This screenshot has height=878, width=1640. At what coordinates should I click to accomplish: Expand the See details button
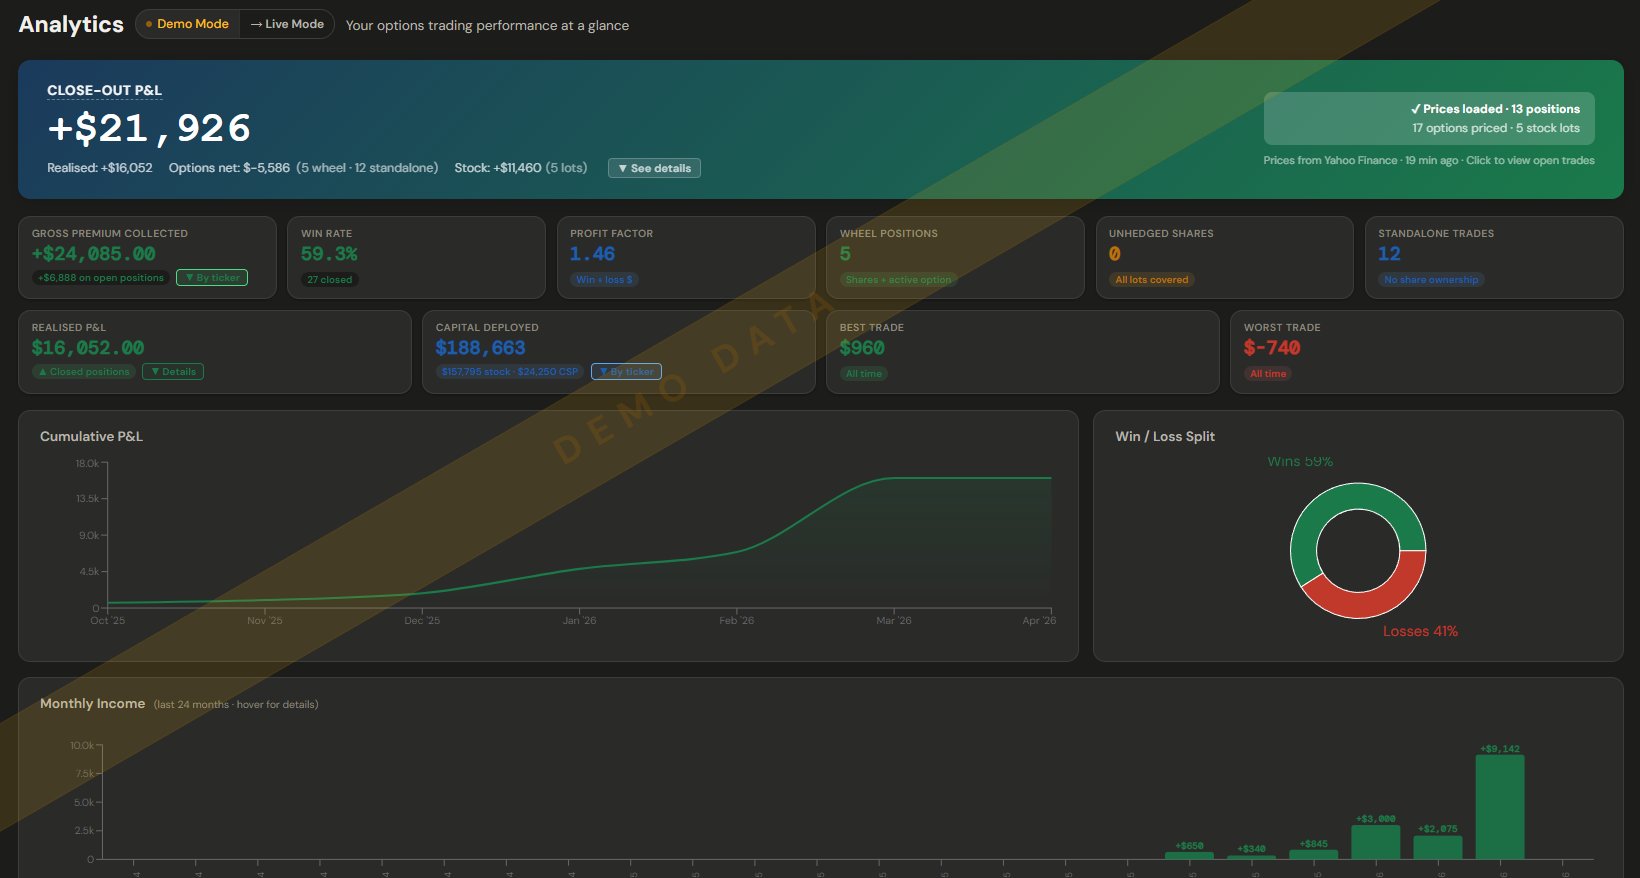654,168
